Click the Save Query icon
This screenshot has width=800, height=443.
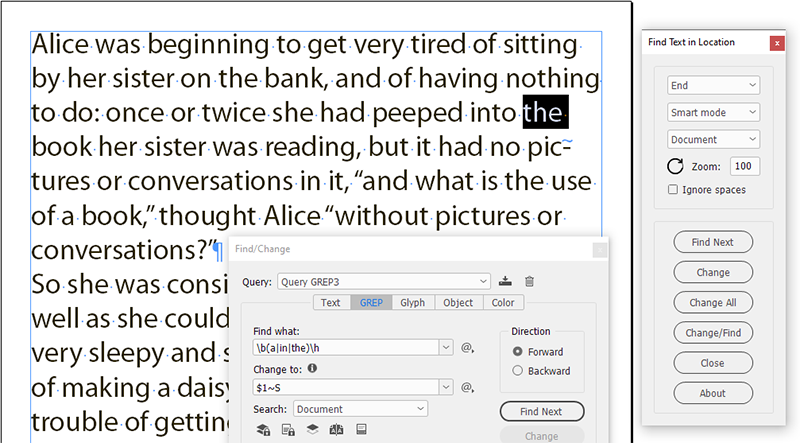point(505,281)
